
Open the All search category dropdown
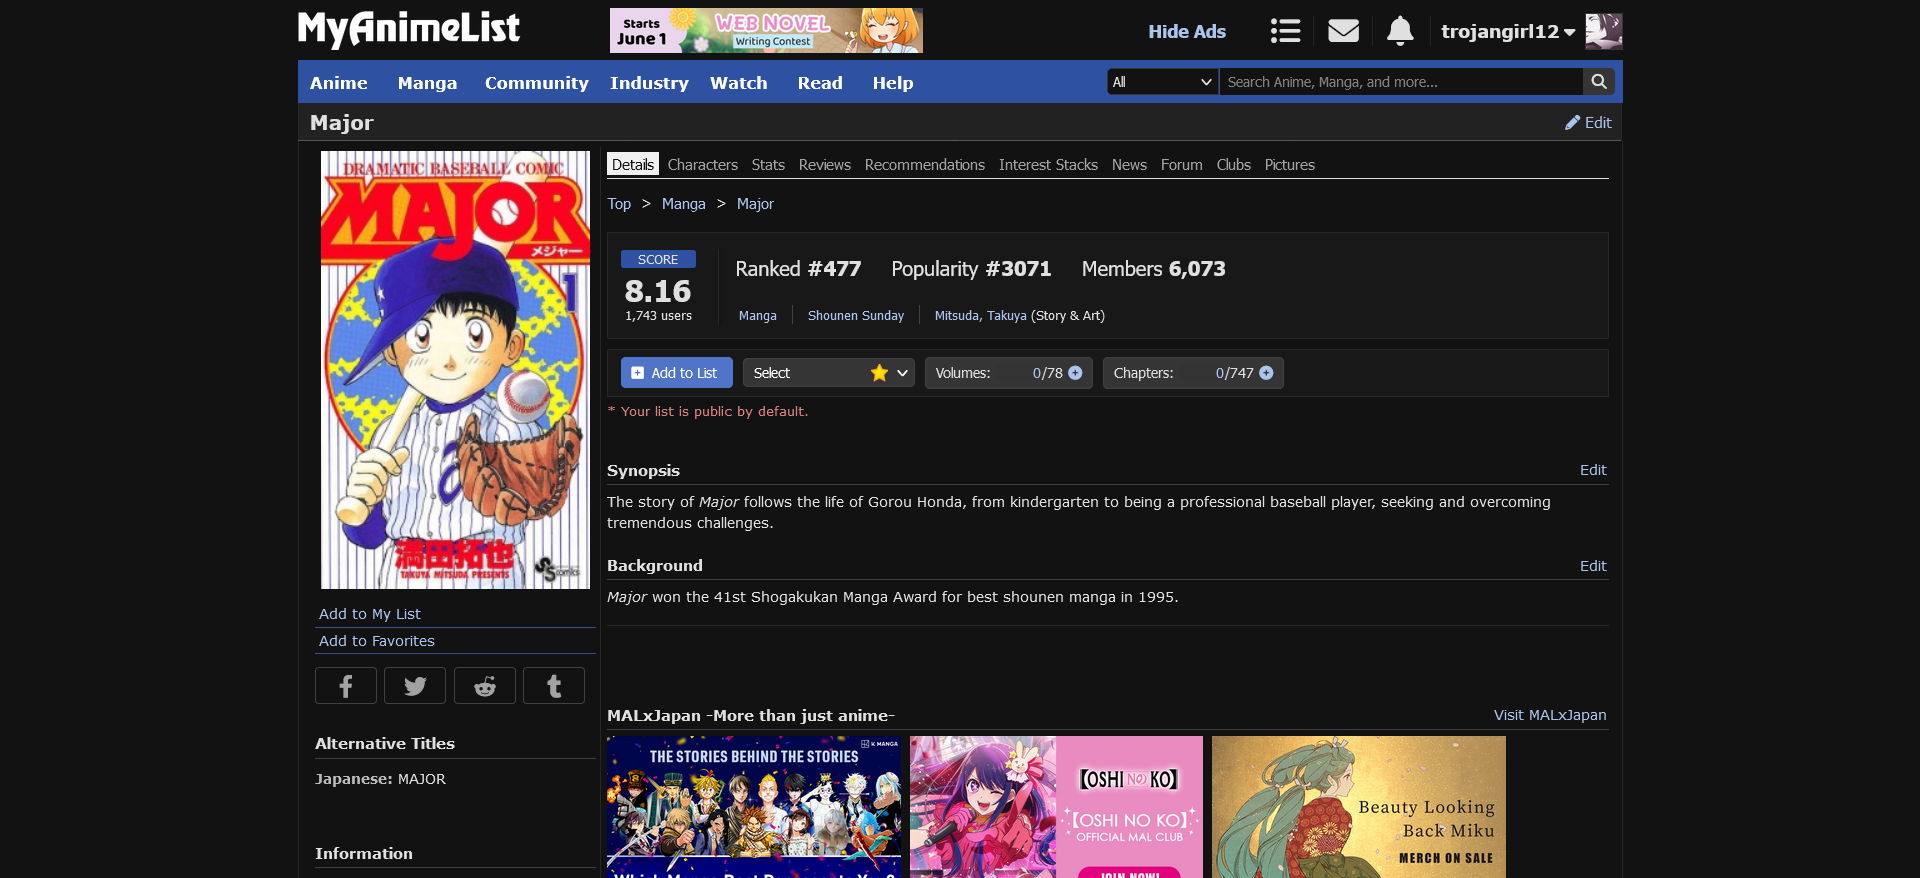click(x=1163, y=82)
